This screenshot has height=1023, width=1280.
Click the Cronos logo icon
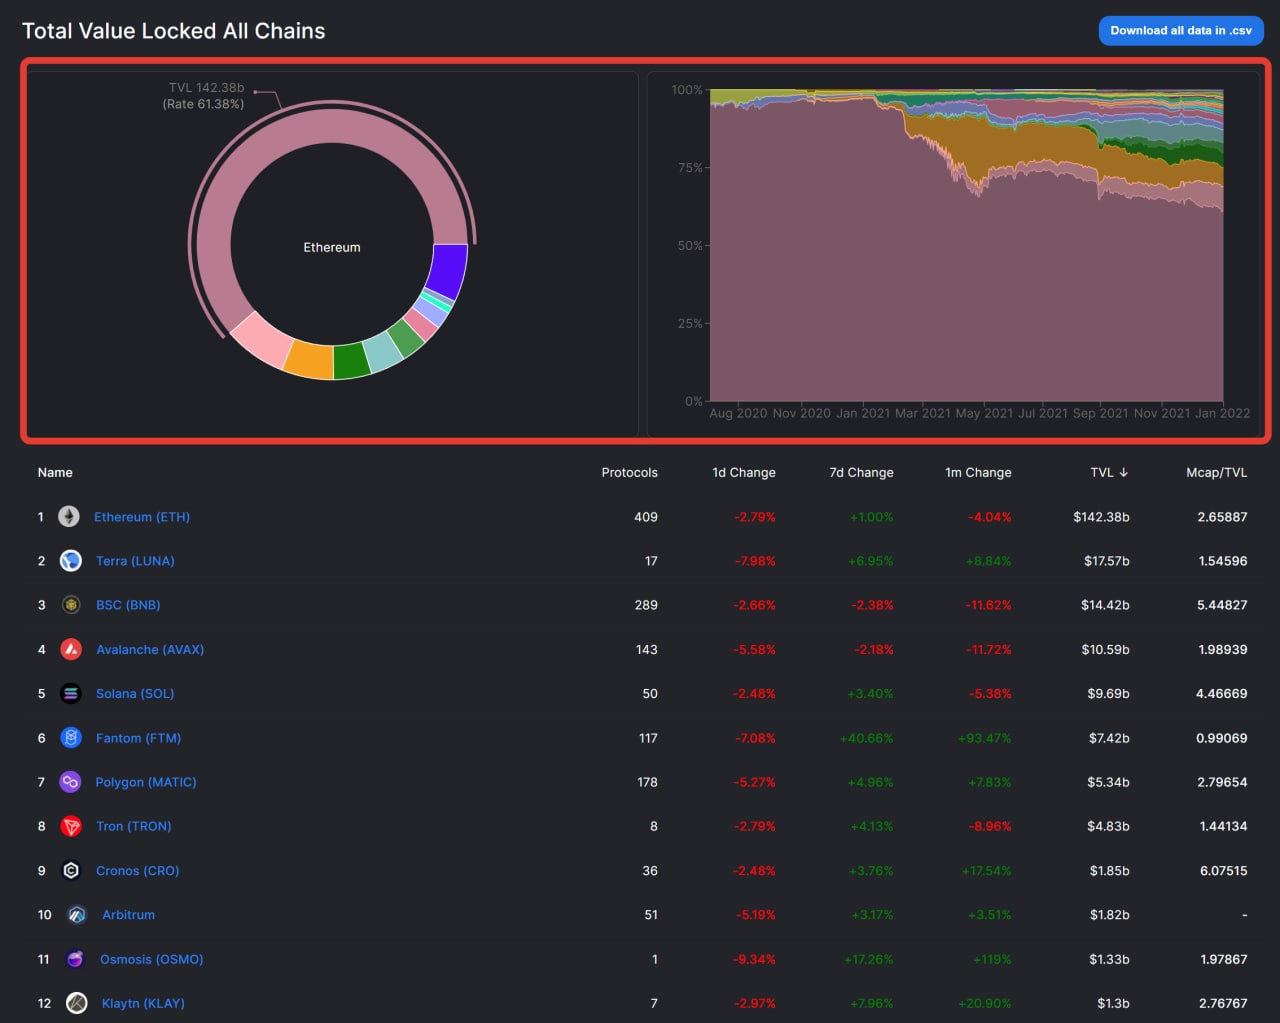click(70, 870)
